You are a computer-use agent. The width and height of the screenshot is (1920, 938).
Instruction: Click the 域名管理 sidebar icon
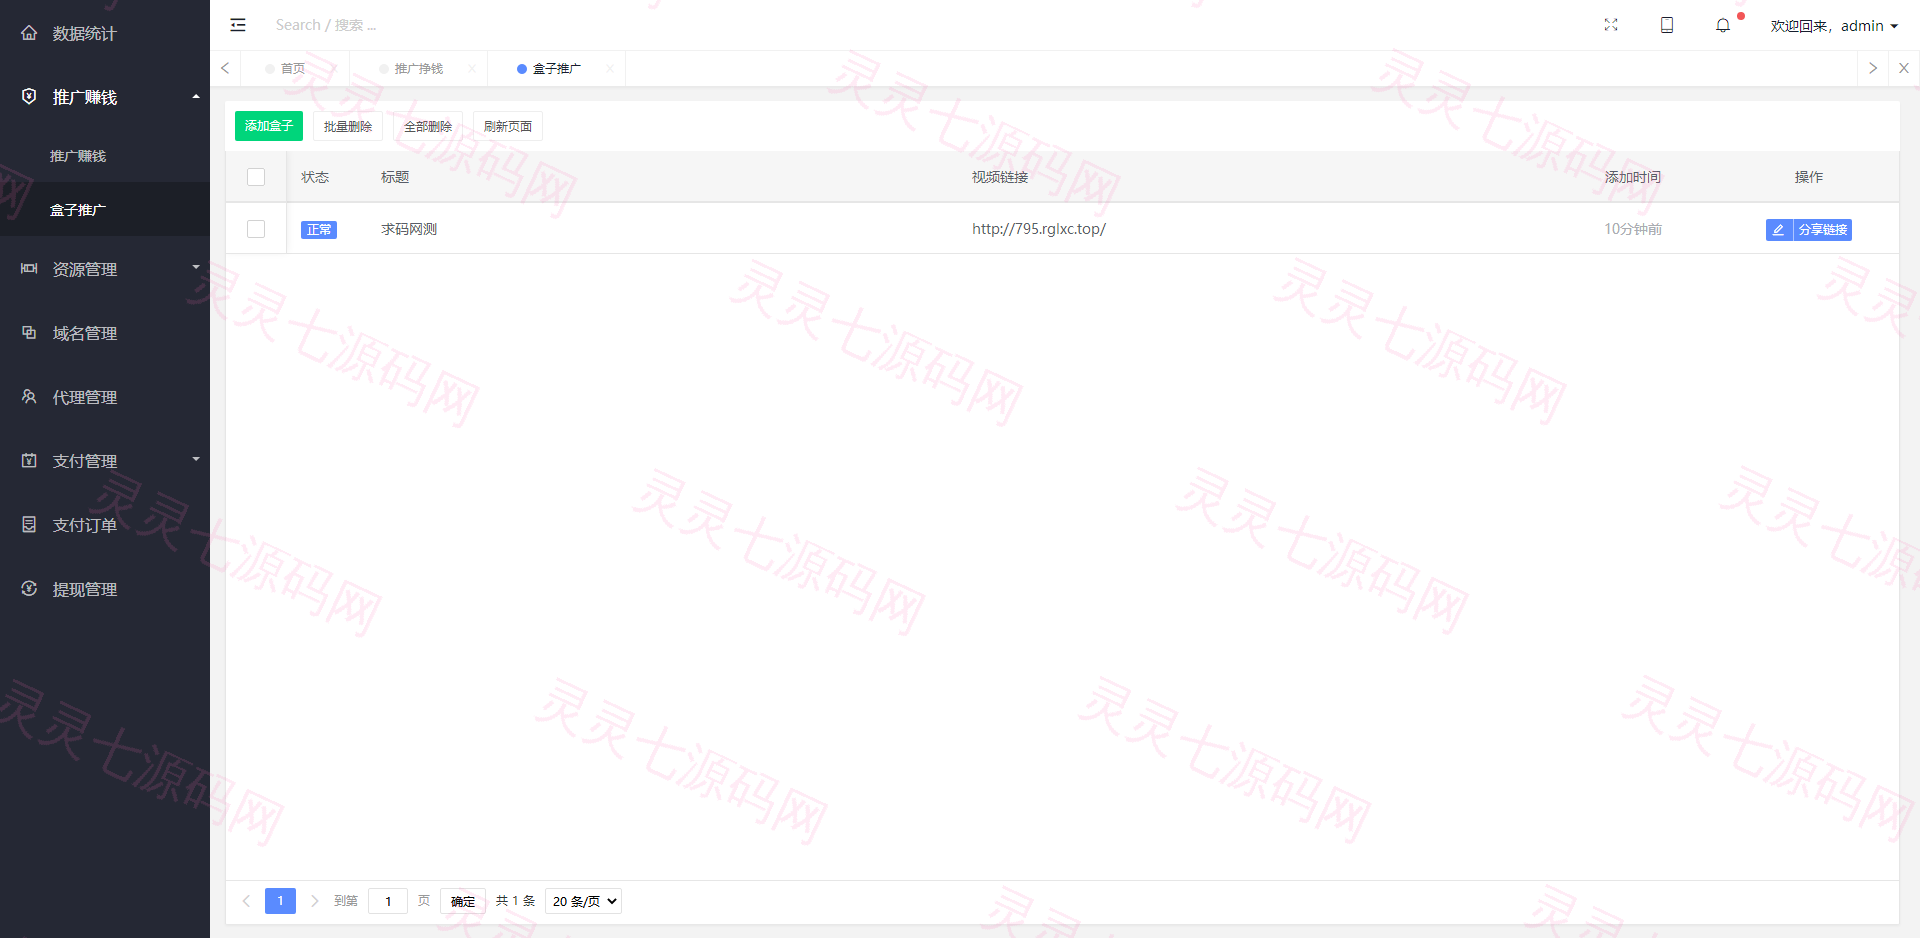click(29, 333)
